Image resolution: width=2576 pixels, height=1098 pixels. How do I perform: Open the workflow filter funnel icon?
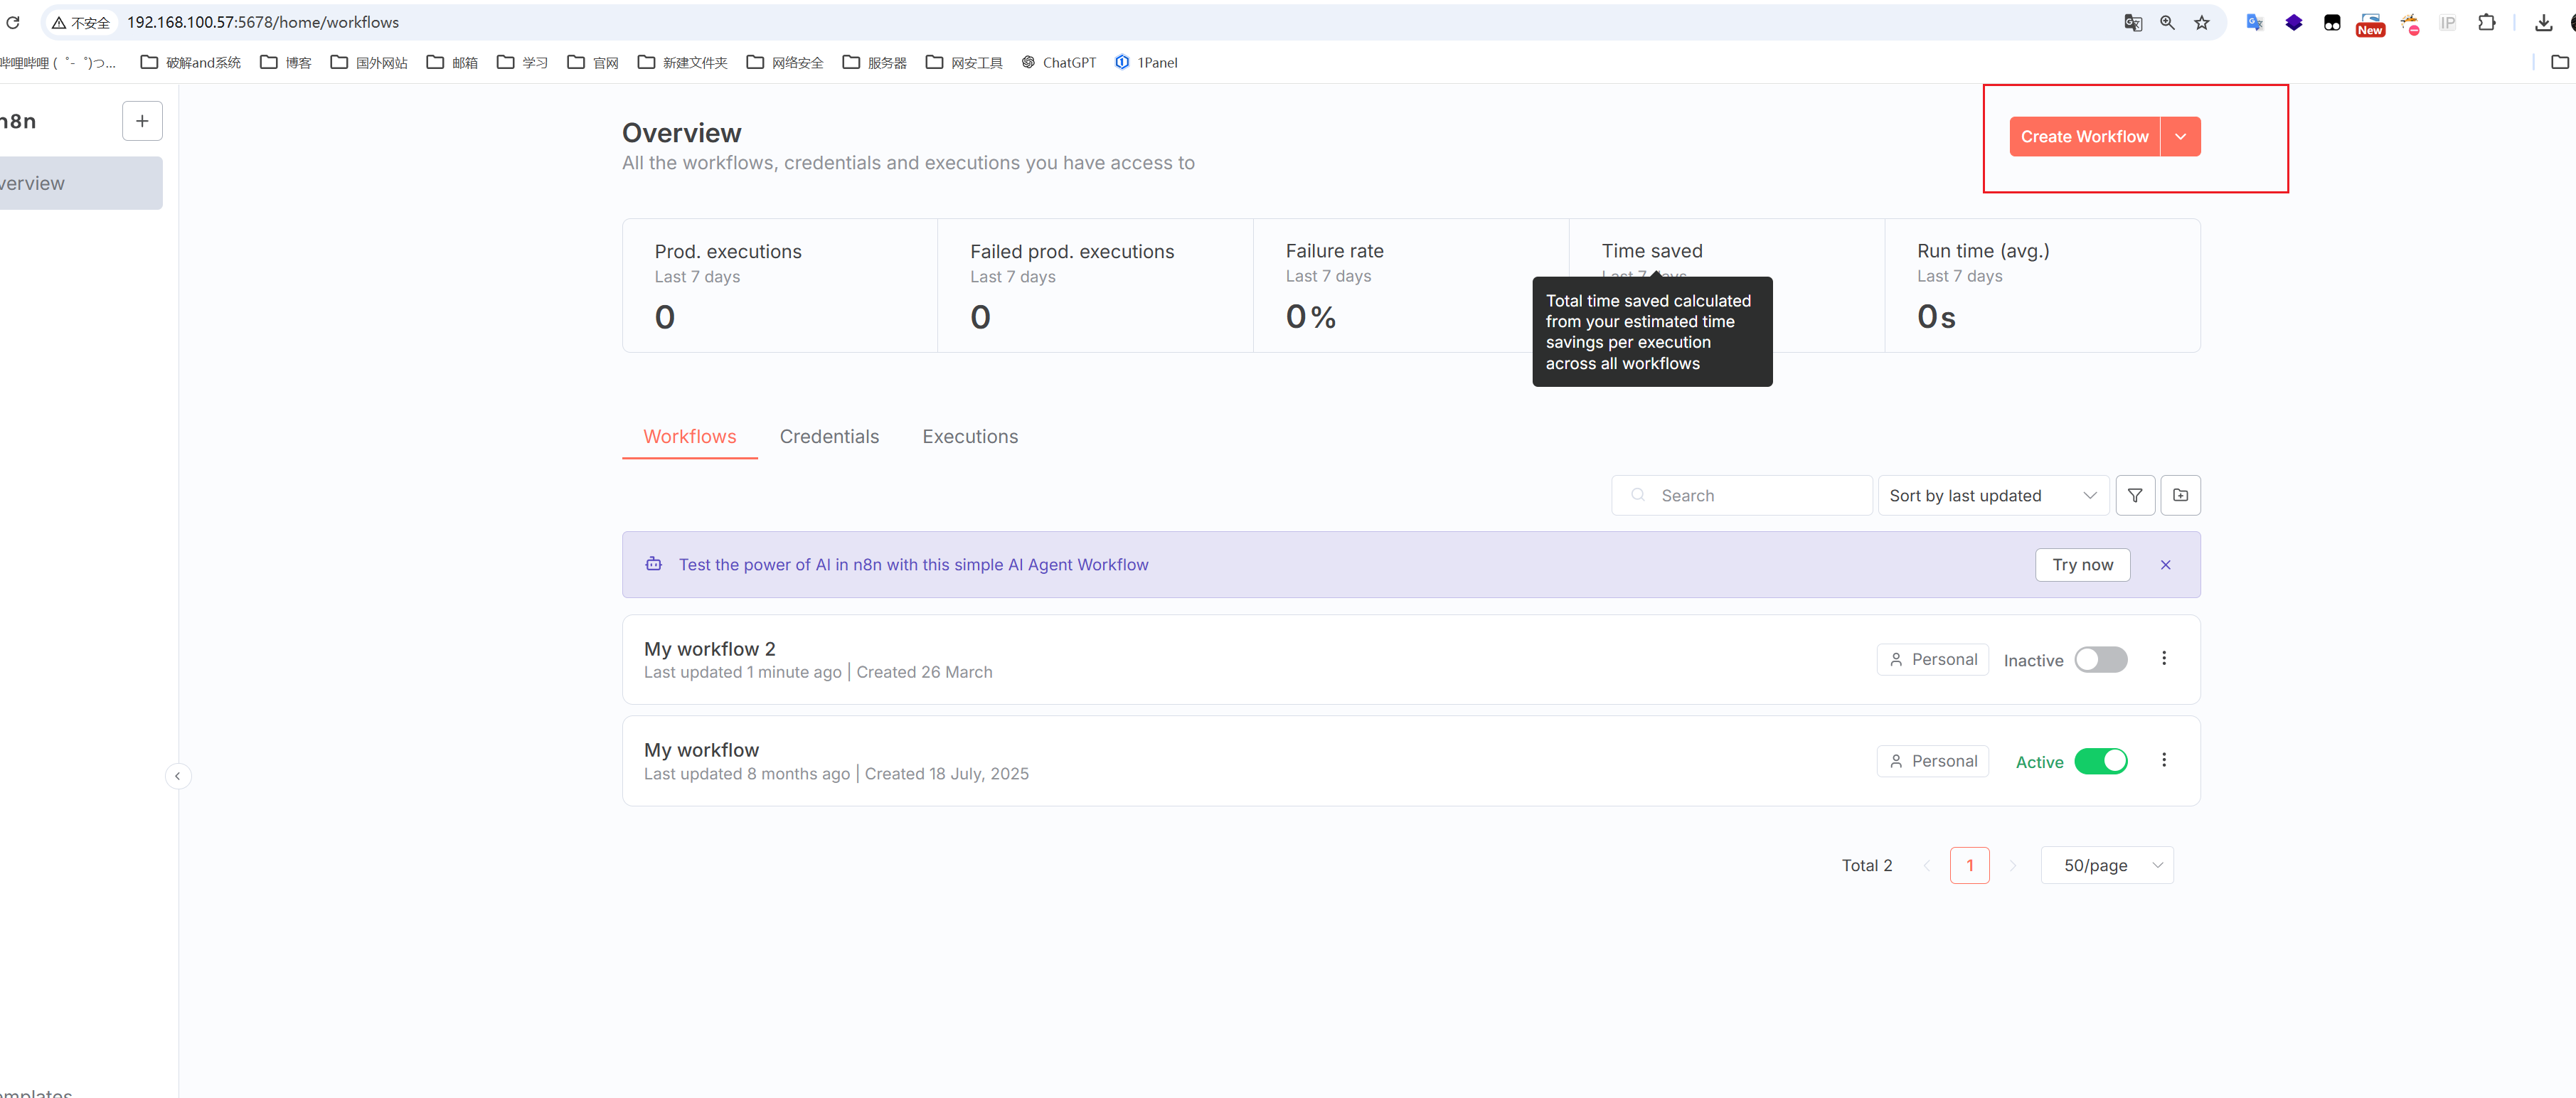[x=2134, y=495]
